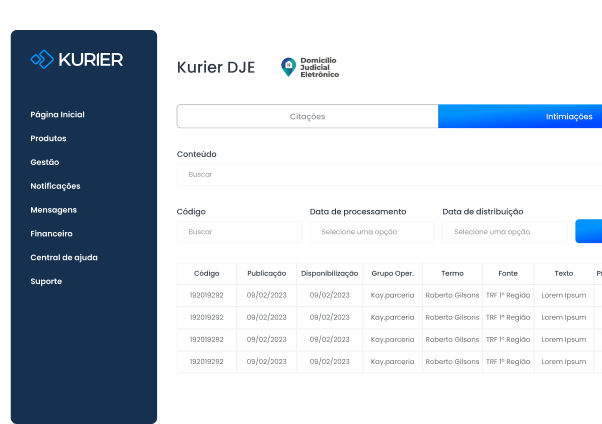Open Financeiro in the sidebar

pyautogui.click(x=51, y=234)
